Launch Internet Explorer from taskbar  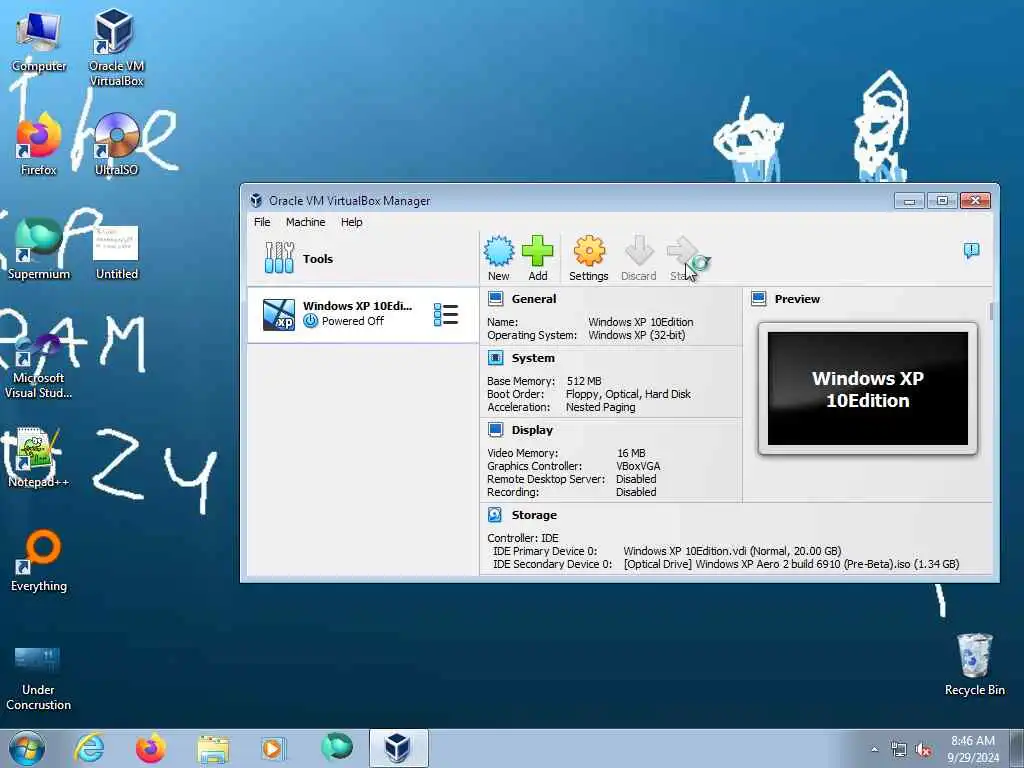click(89, 748)
